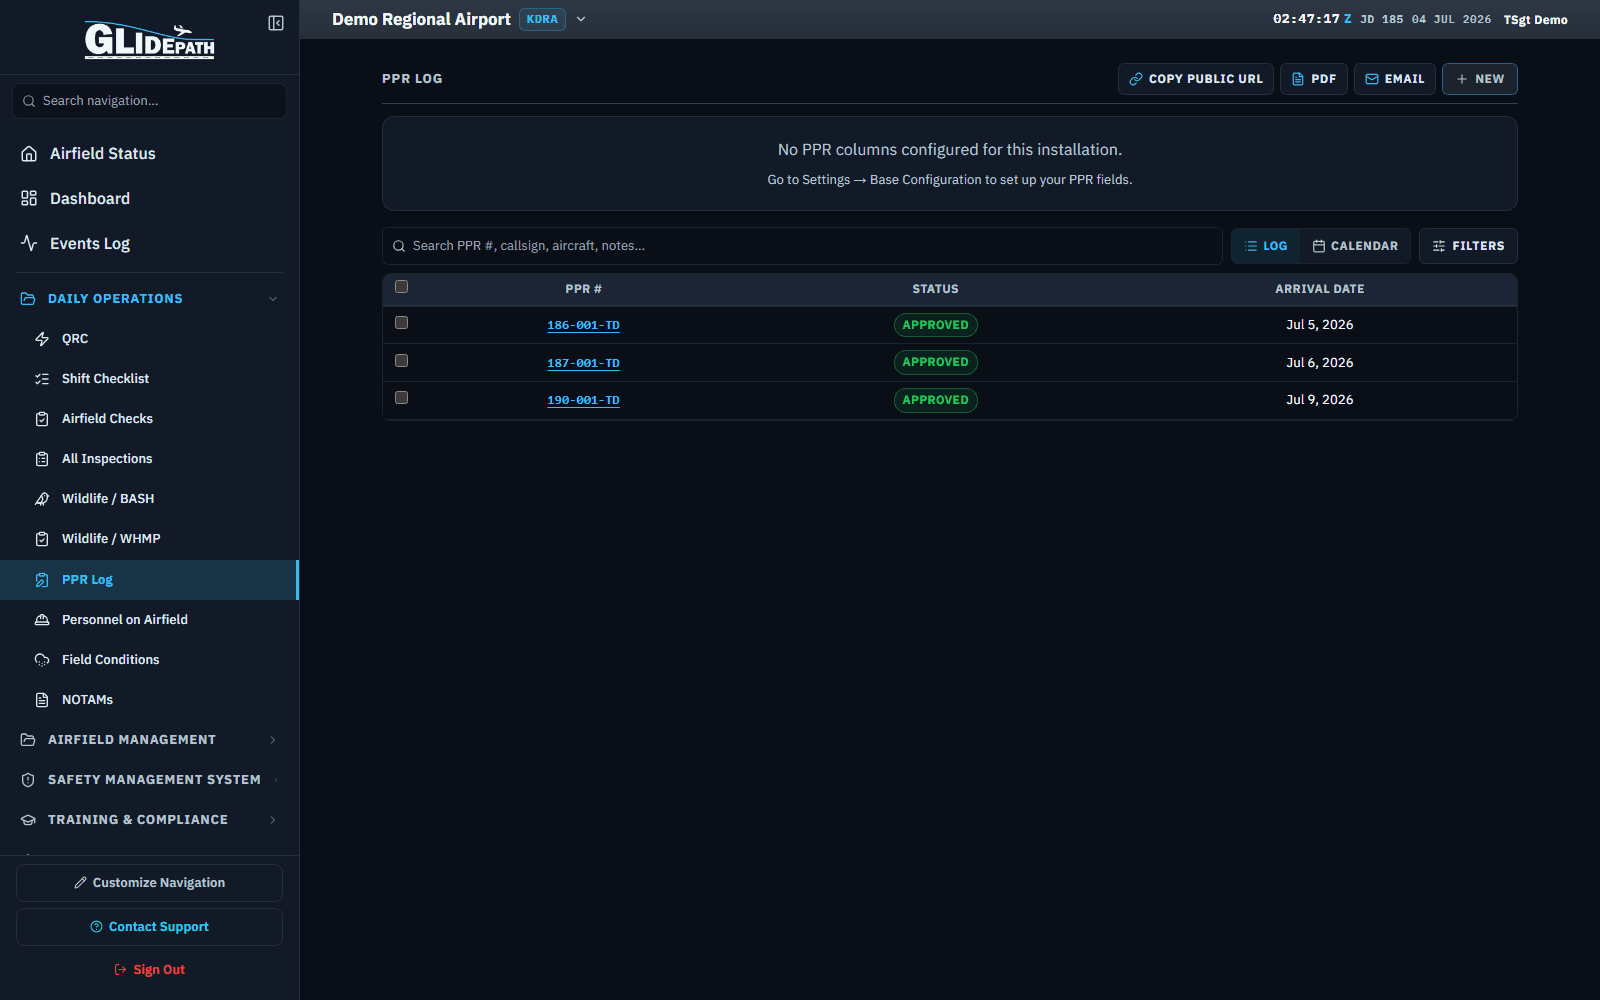Click the Jul 6, 2026 arrival date
This screenshot has width=1600, height=1000.
pyautogui.click(x=1319, y=363)
